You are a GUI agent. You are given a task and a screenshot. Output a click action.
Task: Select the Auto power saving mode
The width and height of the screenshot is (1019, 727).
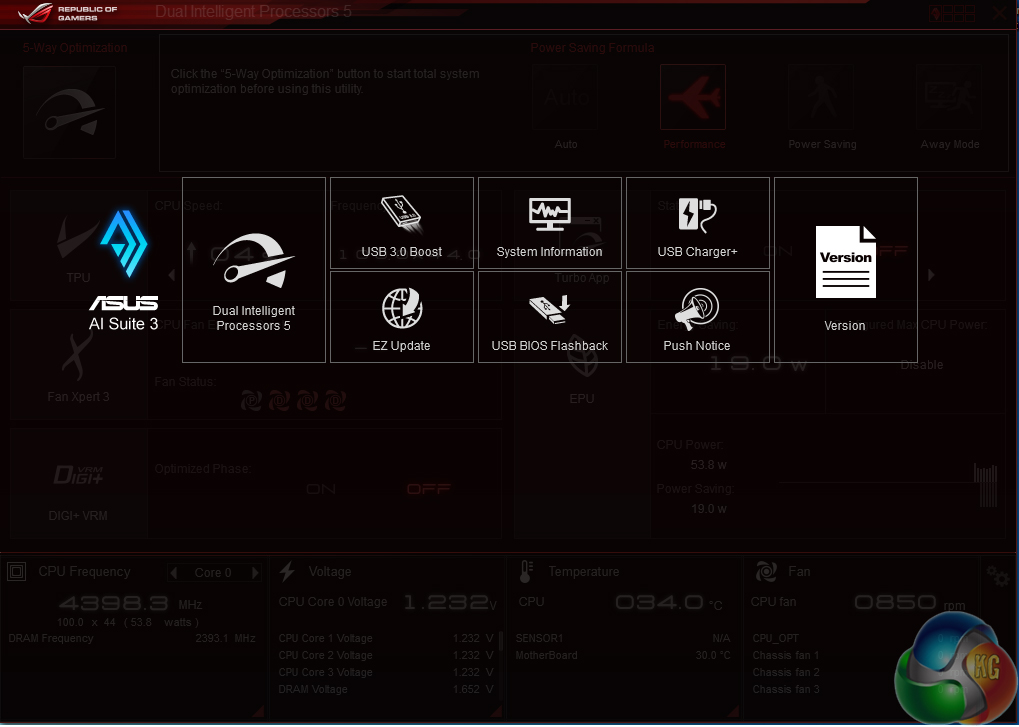565,97
